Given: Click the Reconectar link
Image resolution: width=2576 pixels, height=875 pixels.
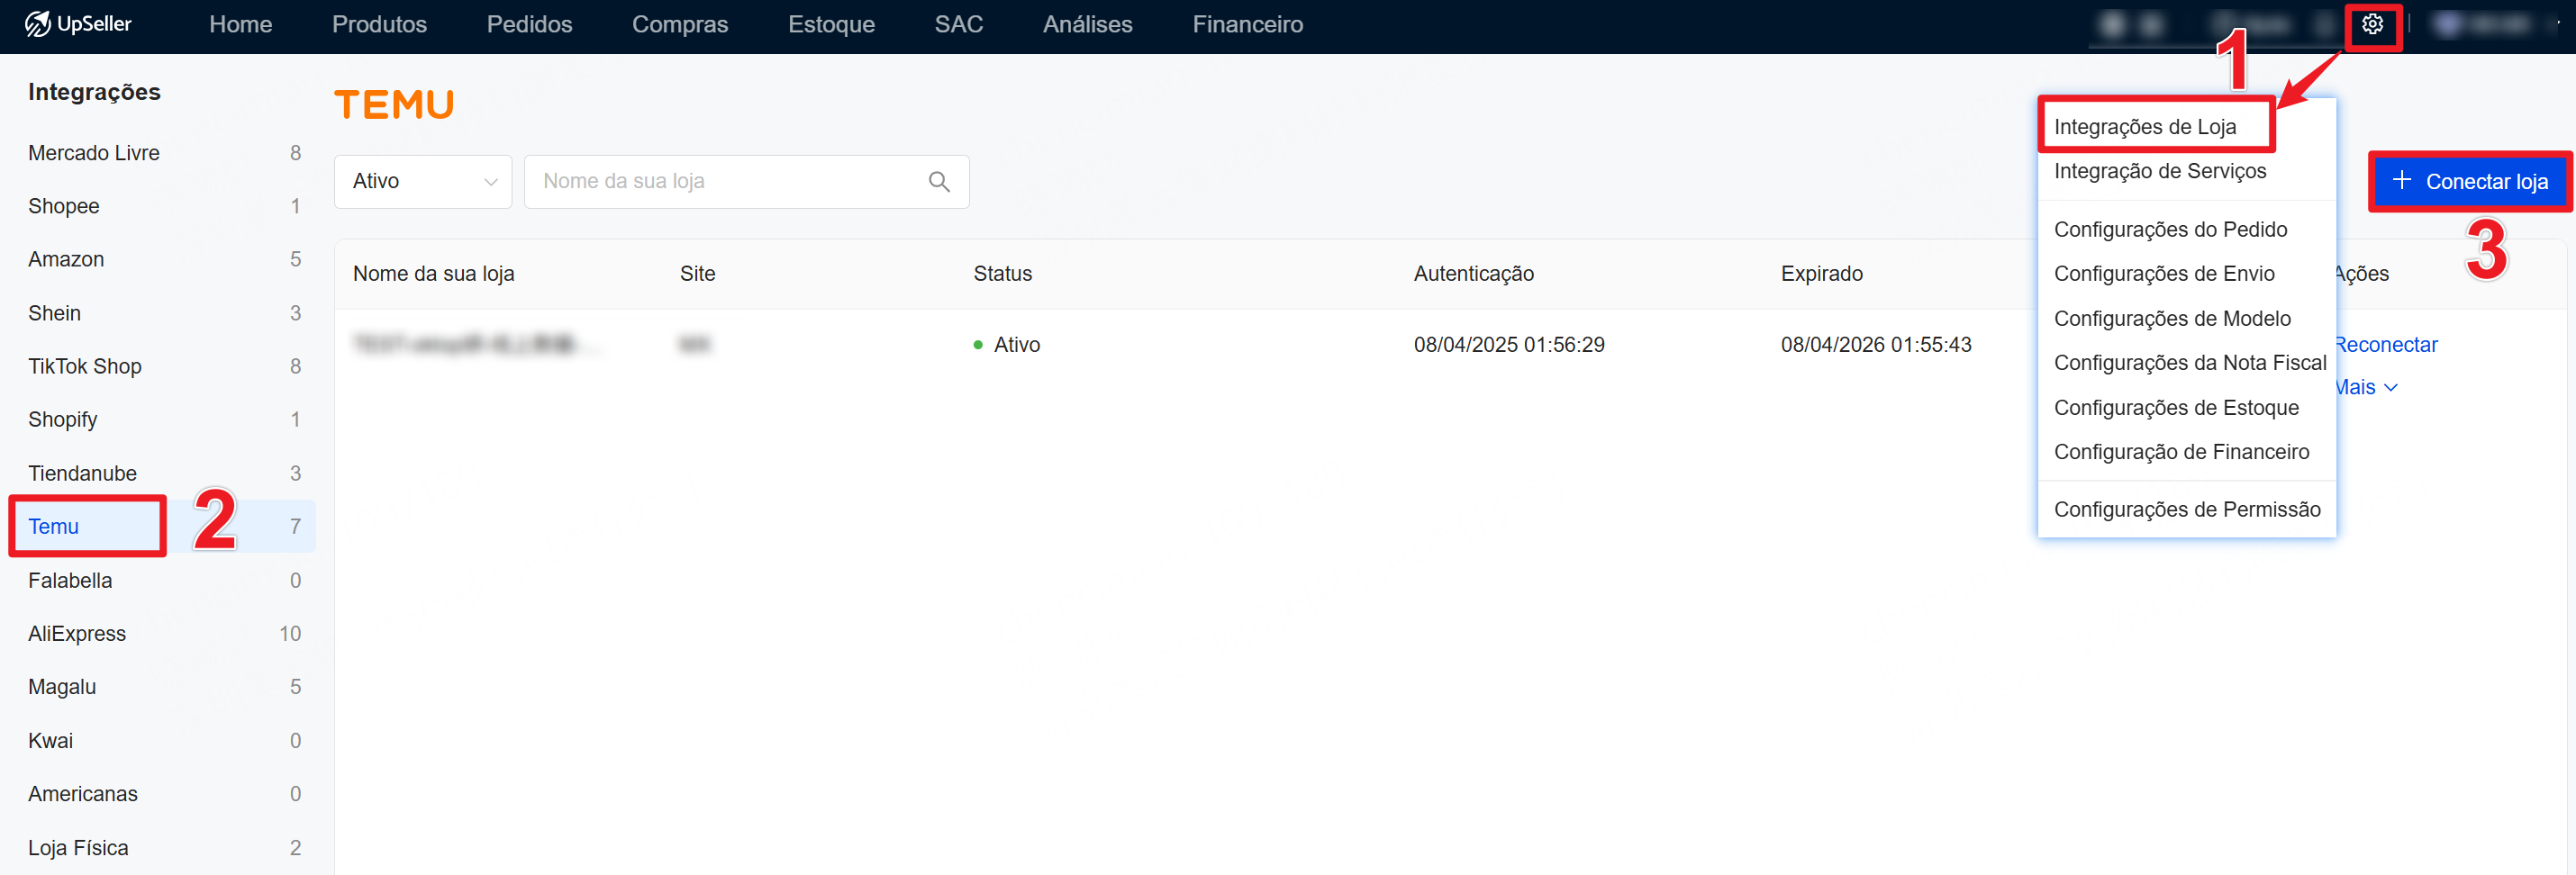Looking at the screenshot, I should click(x=2386, y=345).
